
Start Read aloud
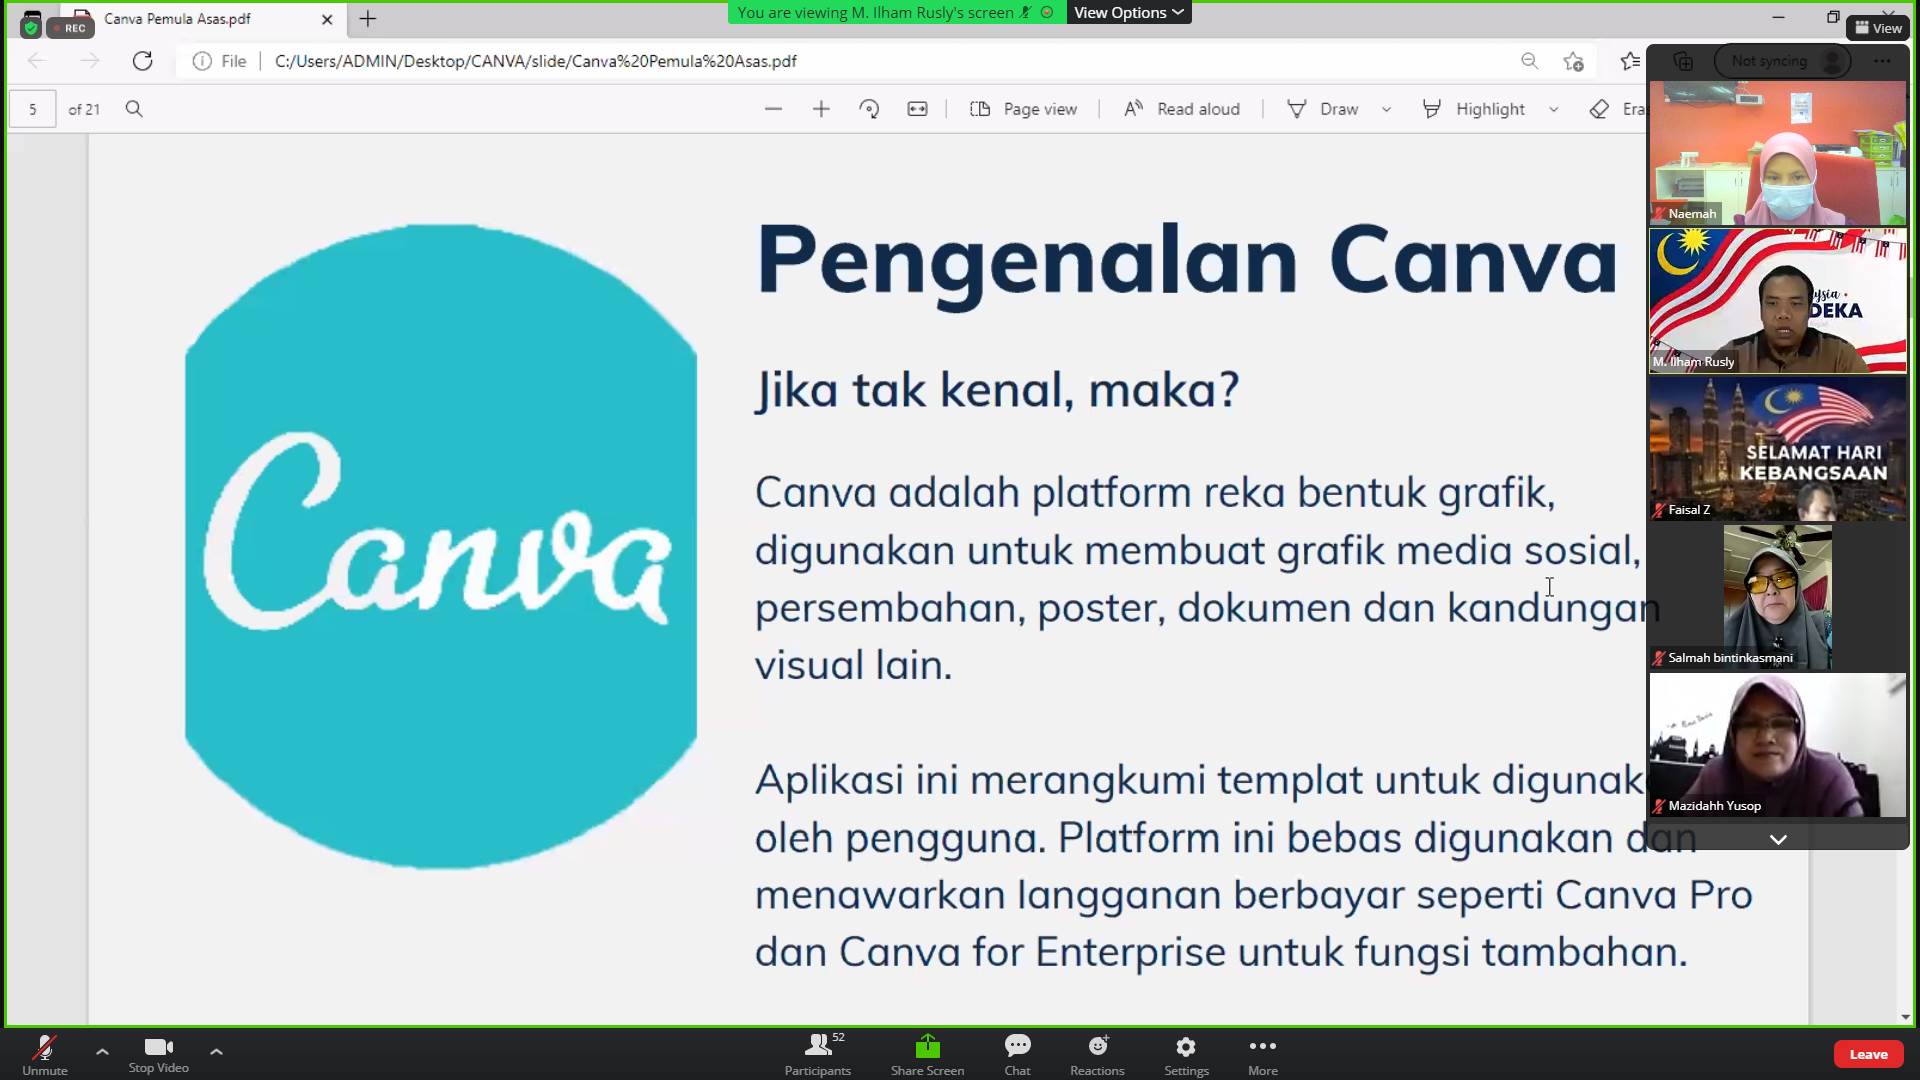click(x=1182, y=109)
